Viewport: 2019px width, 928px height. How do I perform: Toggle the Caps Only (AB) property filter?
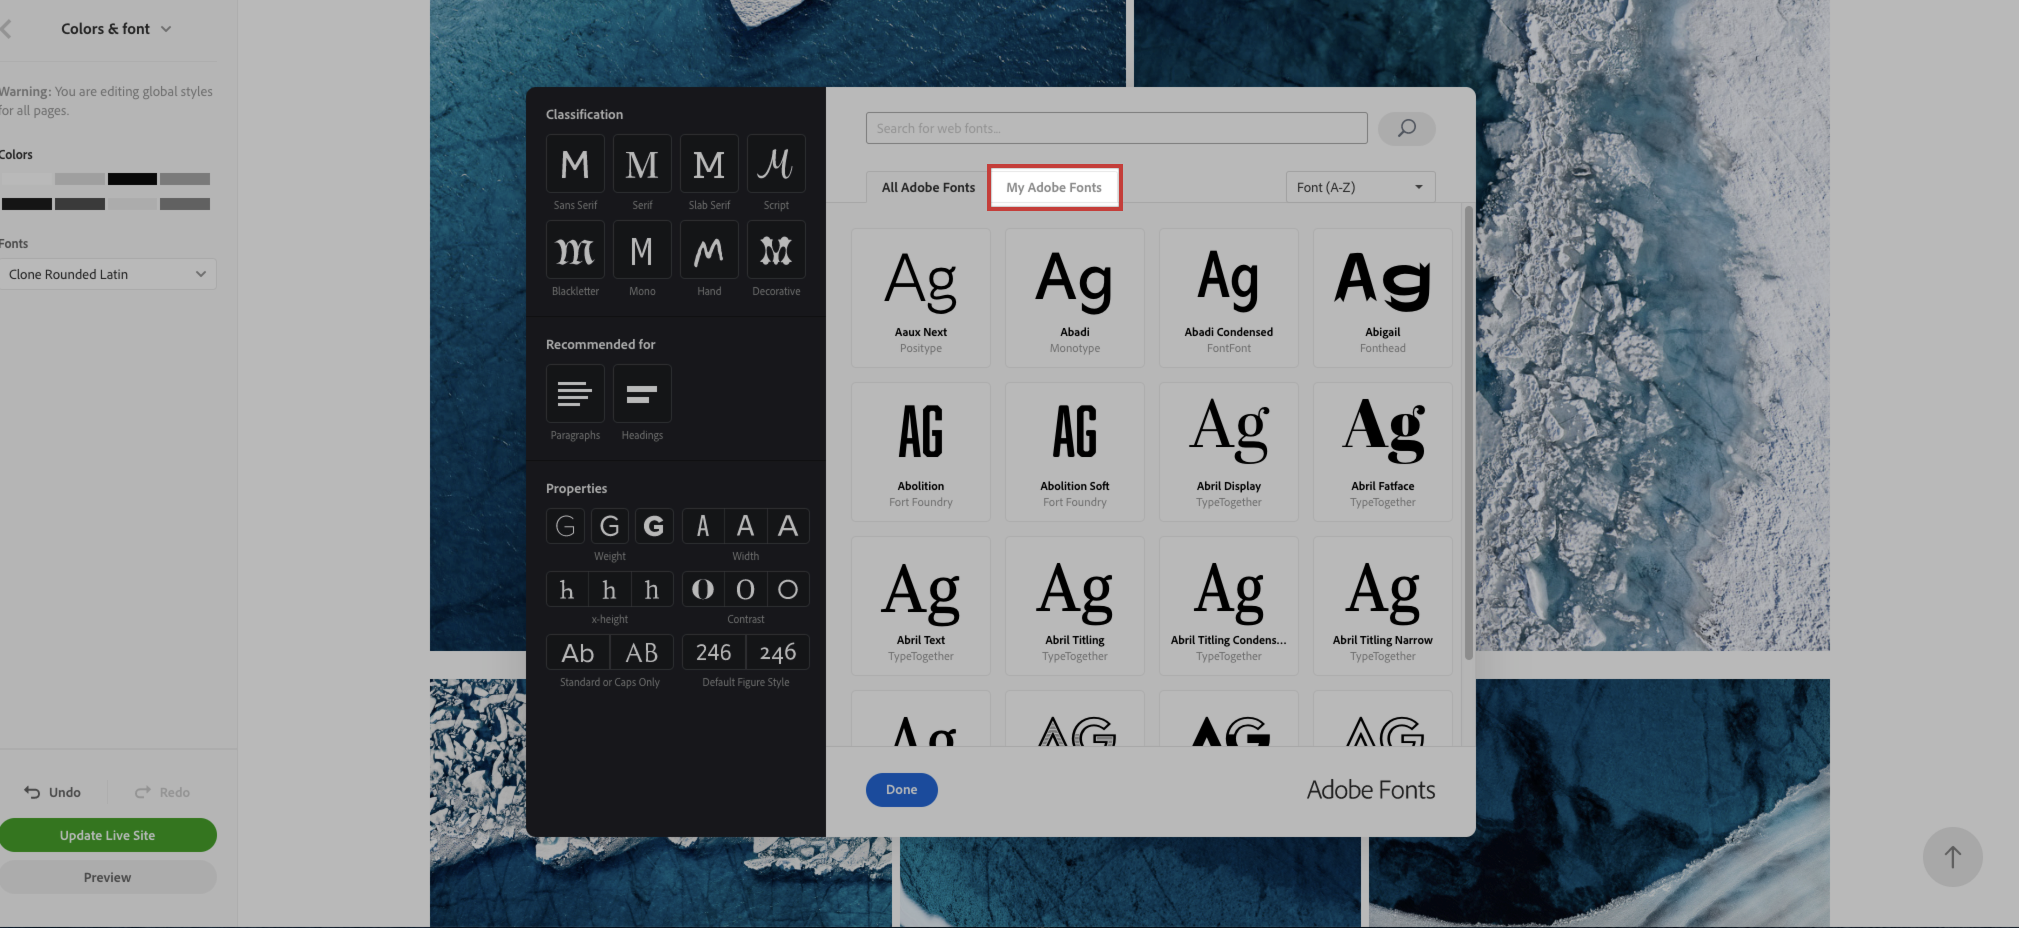642,653
